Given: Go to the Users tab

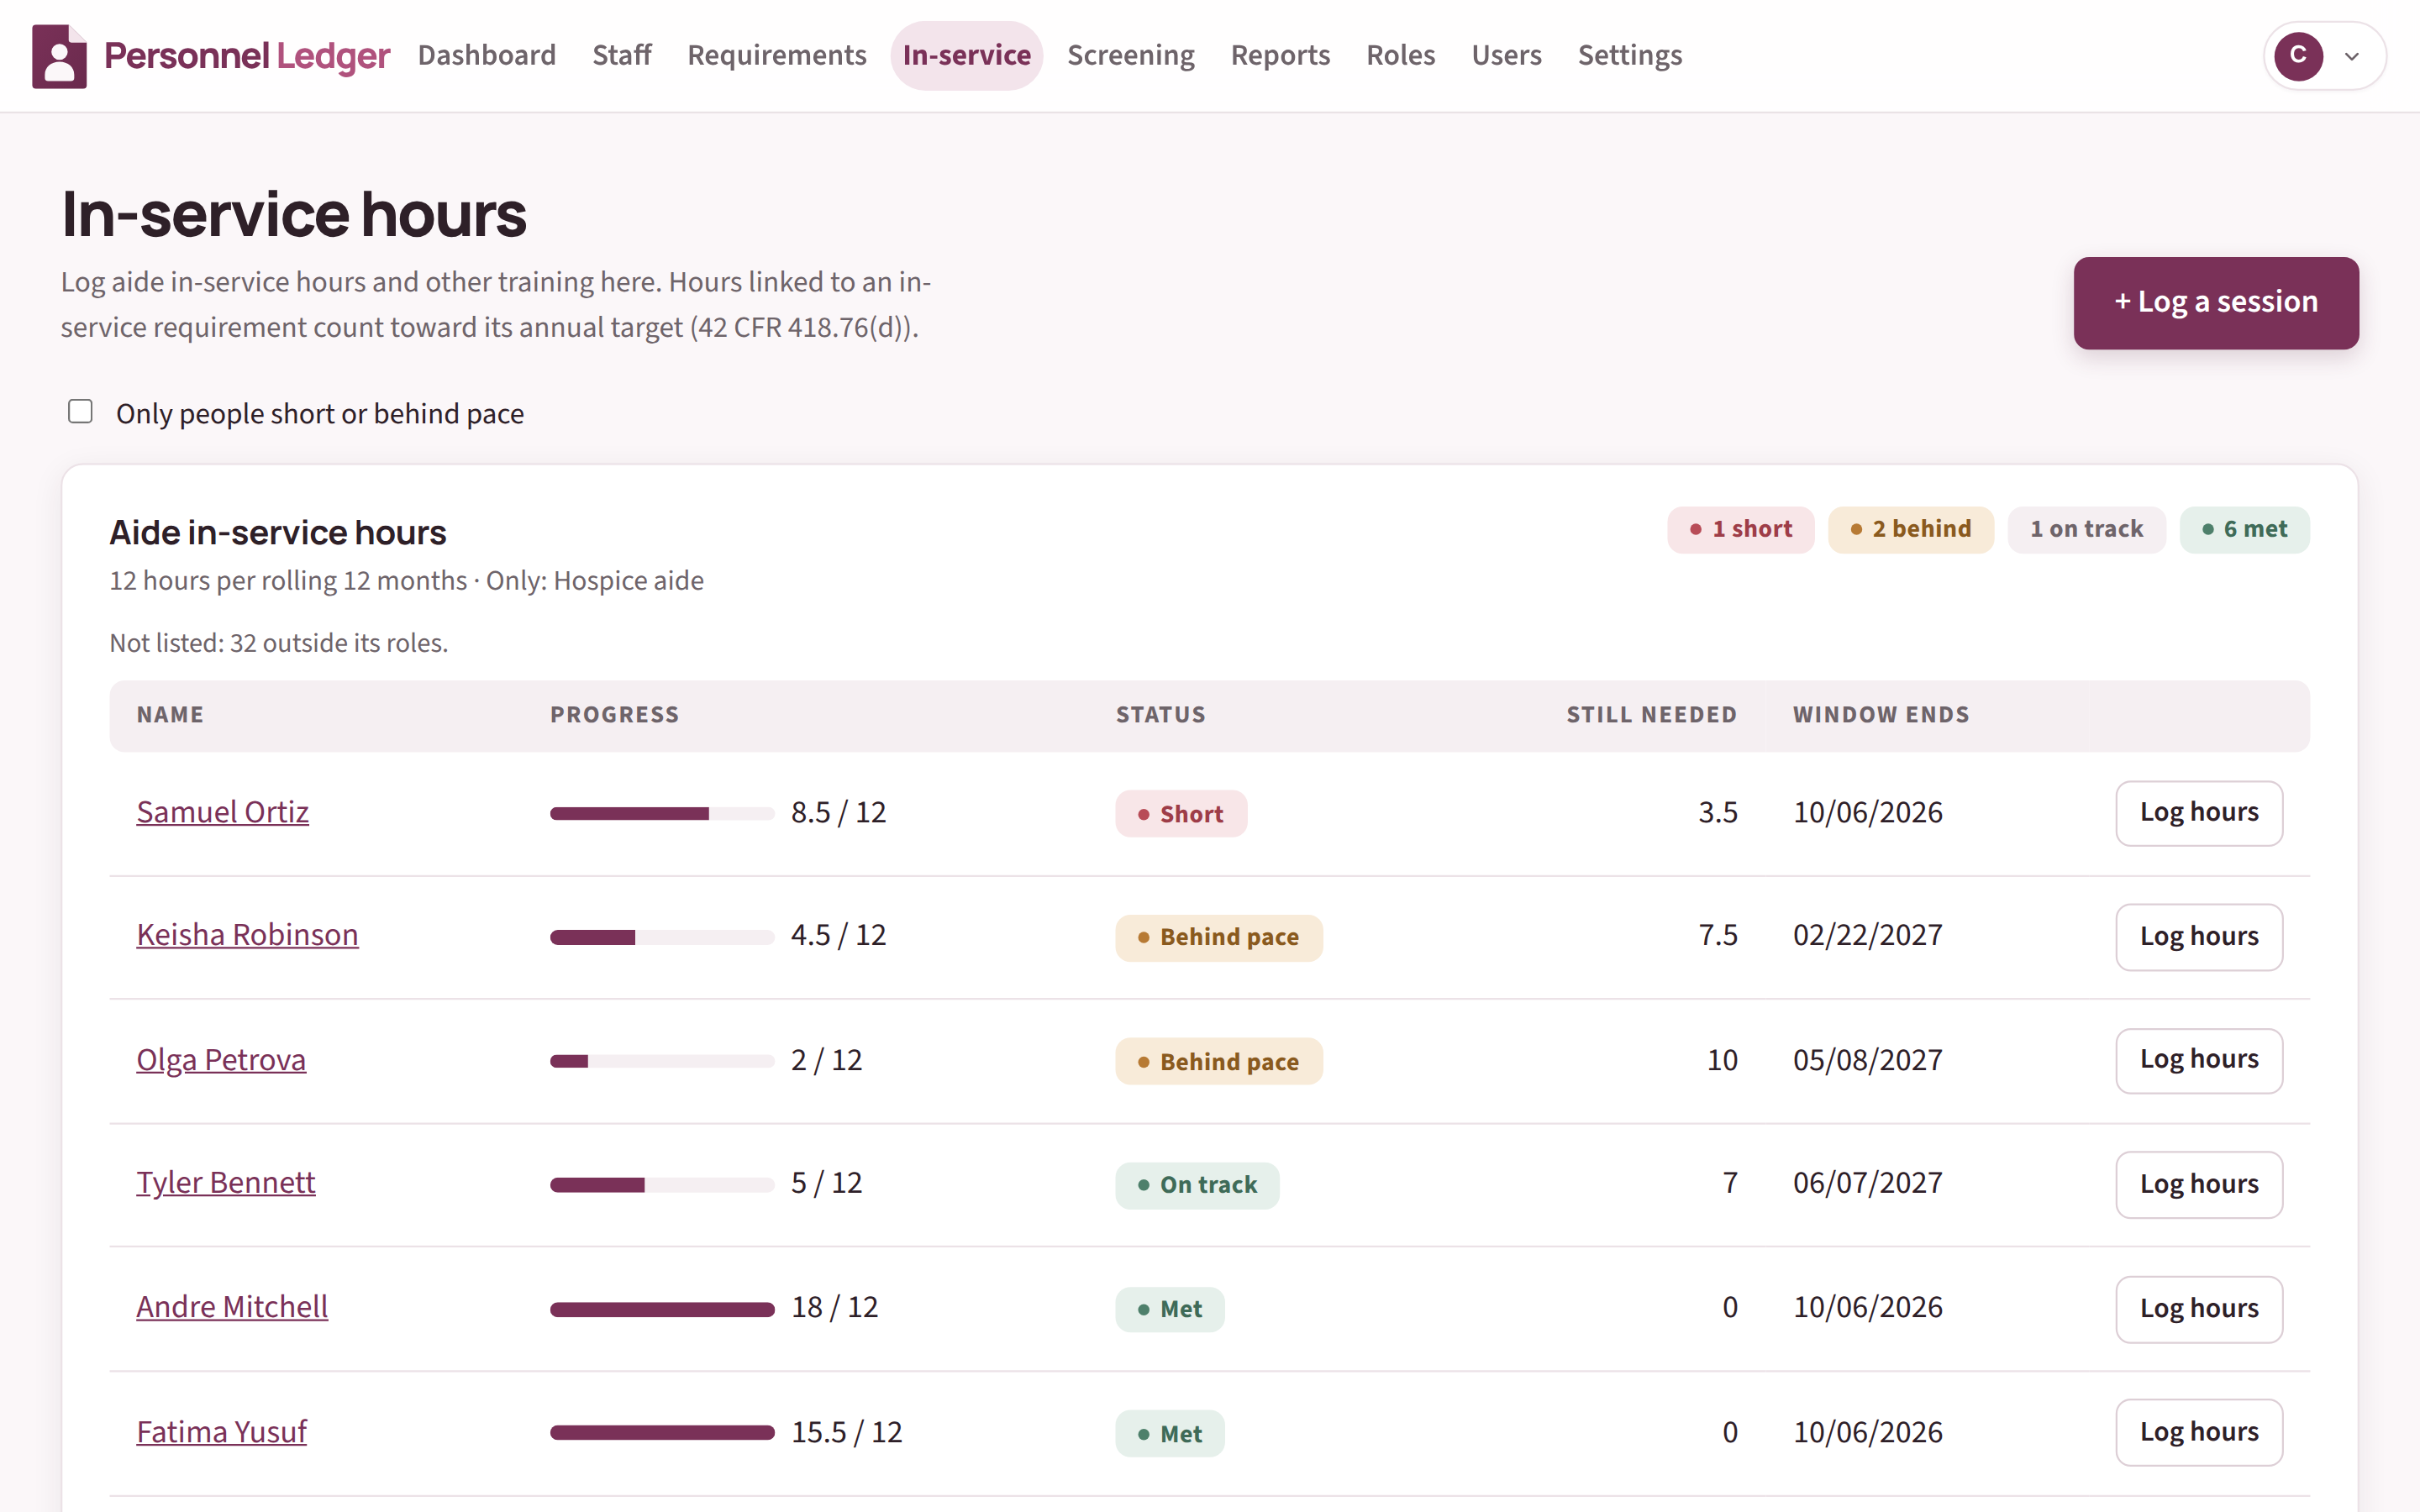Looking at the screenshot, I should point(1506,55).
